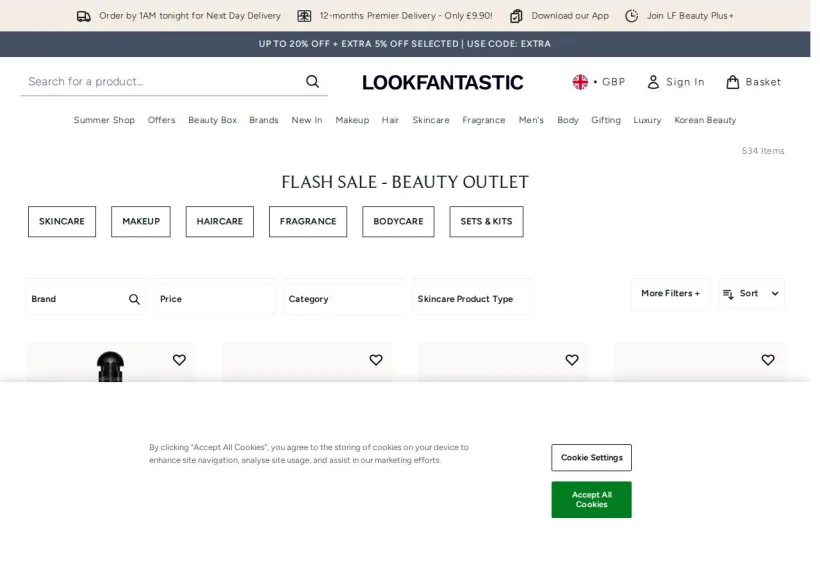Click wishlist heart on second product card
This screenshot has height=577, width=820.
pos(376,360)
